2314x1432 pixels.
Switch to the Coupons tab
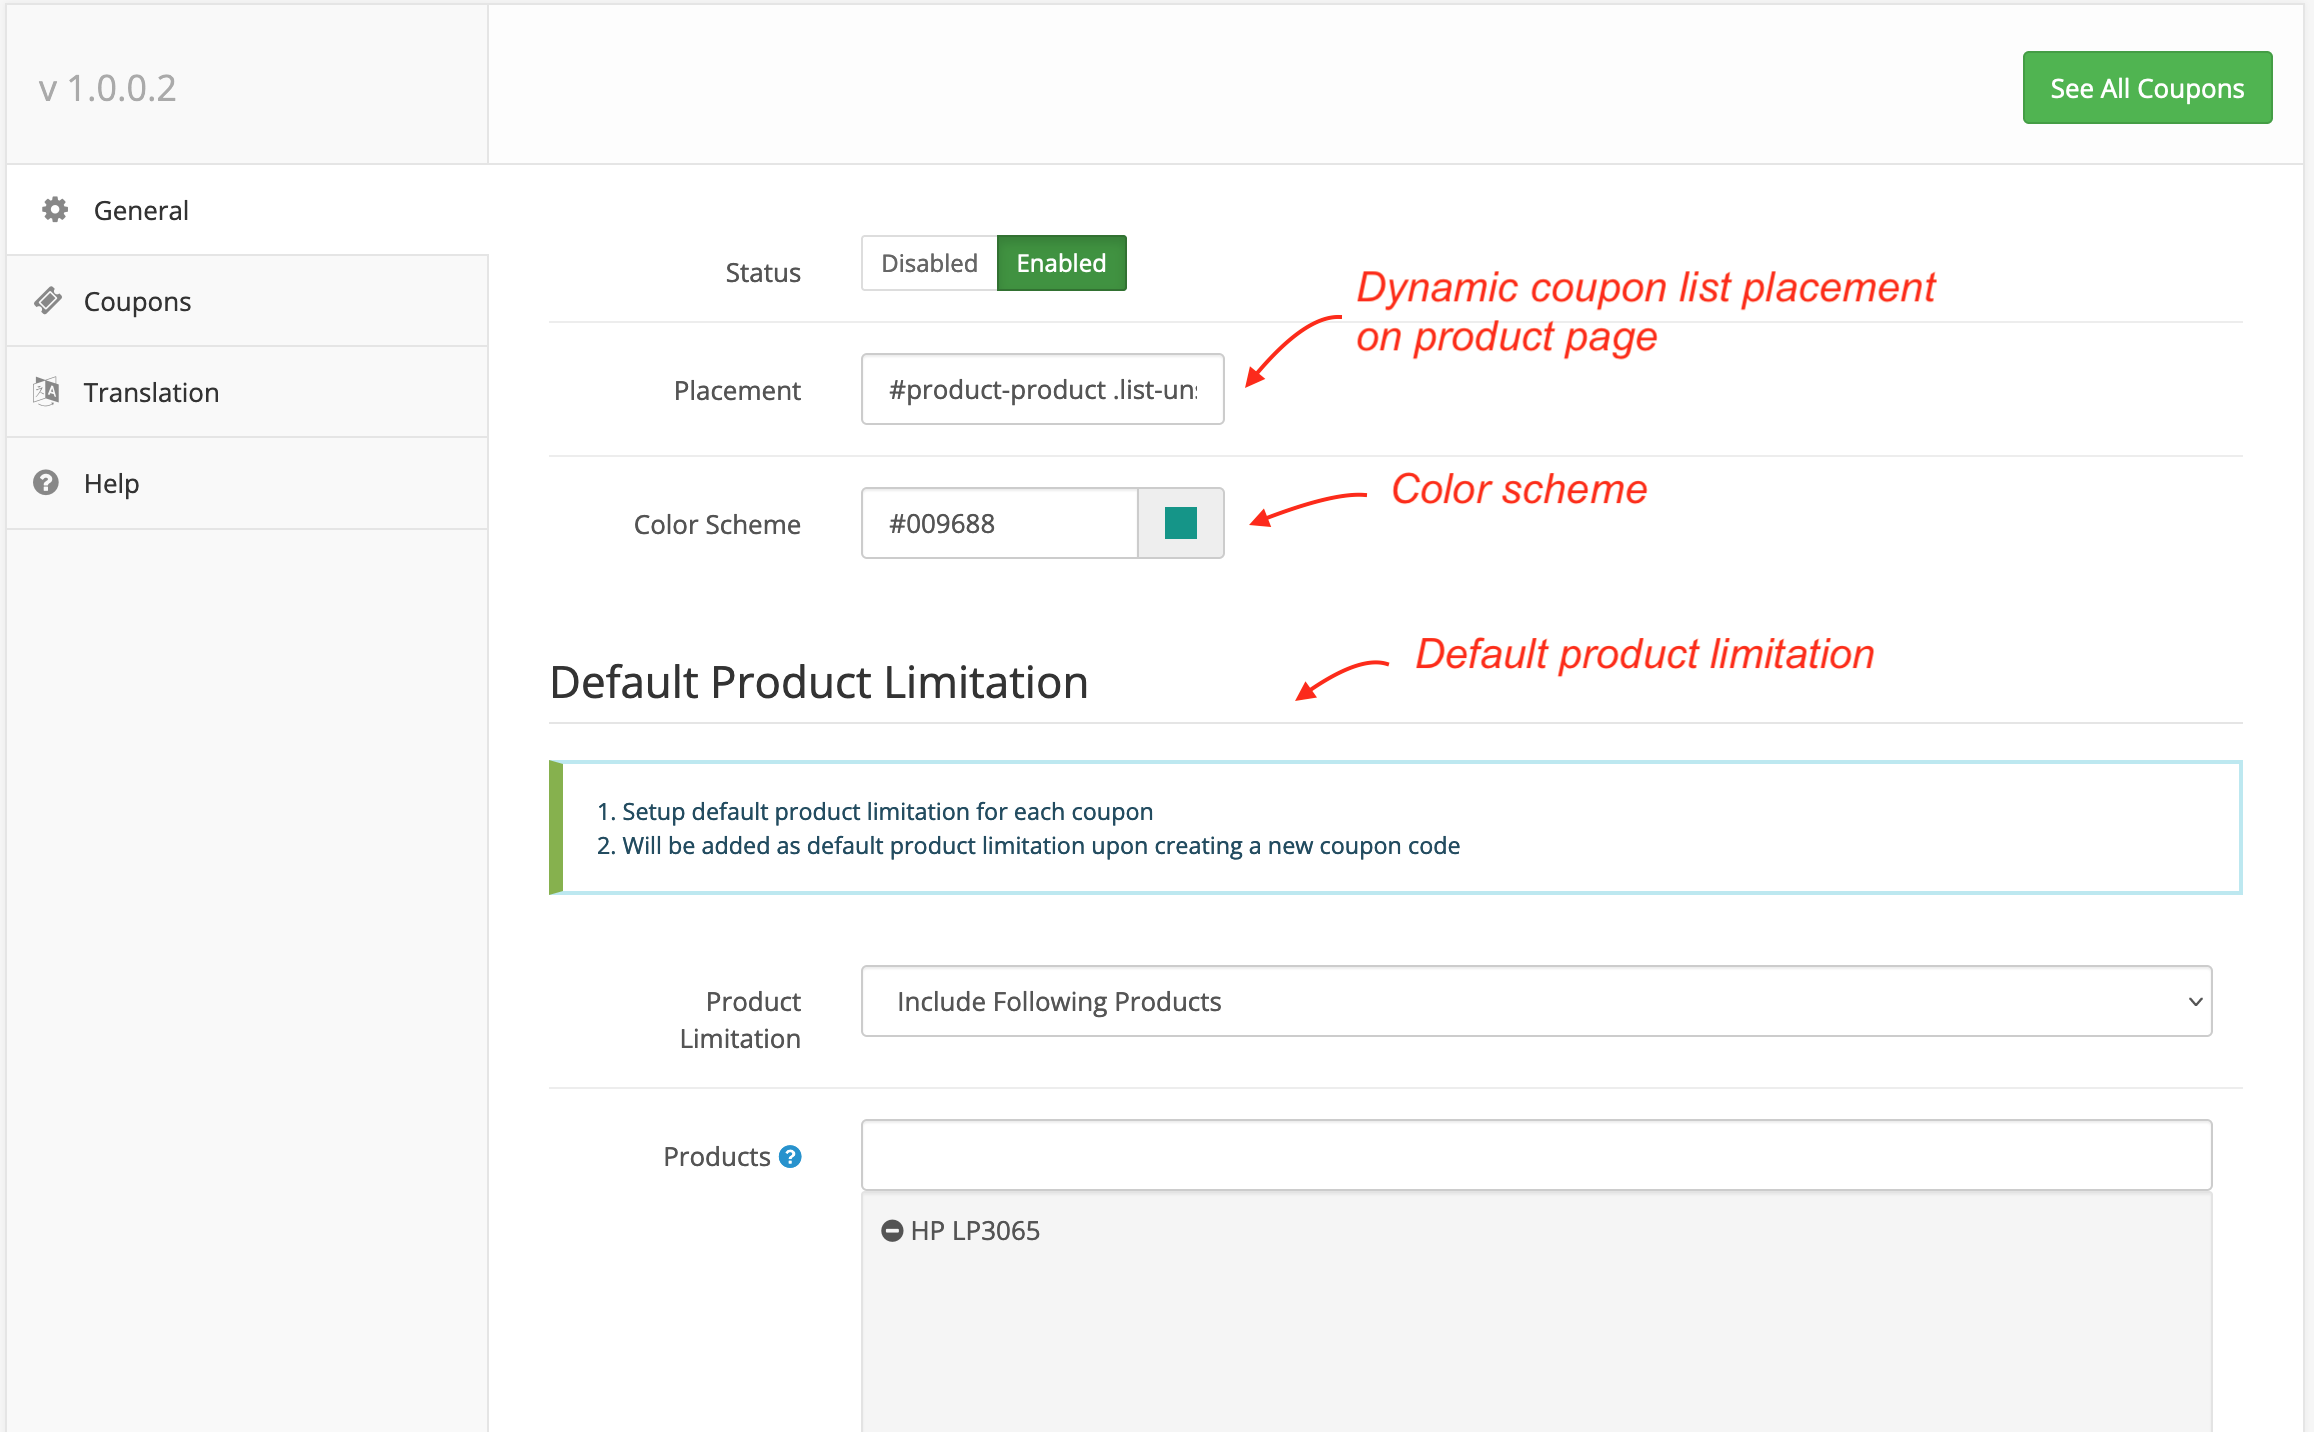[x=137, y=300]
